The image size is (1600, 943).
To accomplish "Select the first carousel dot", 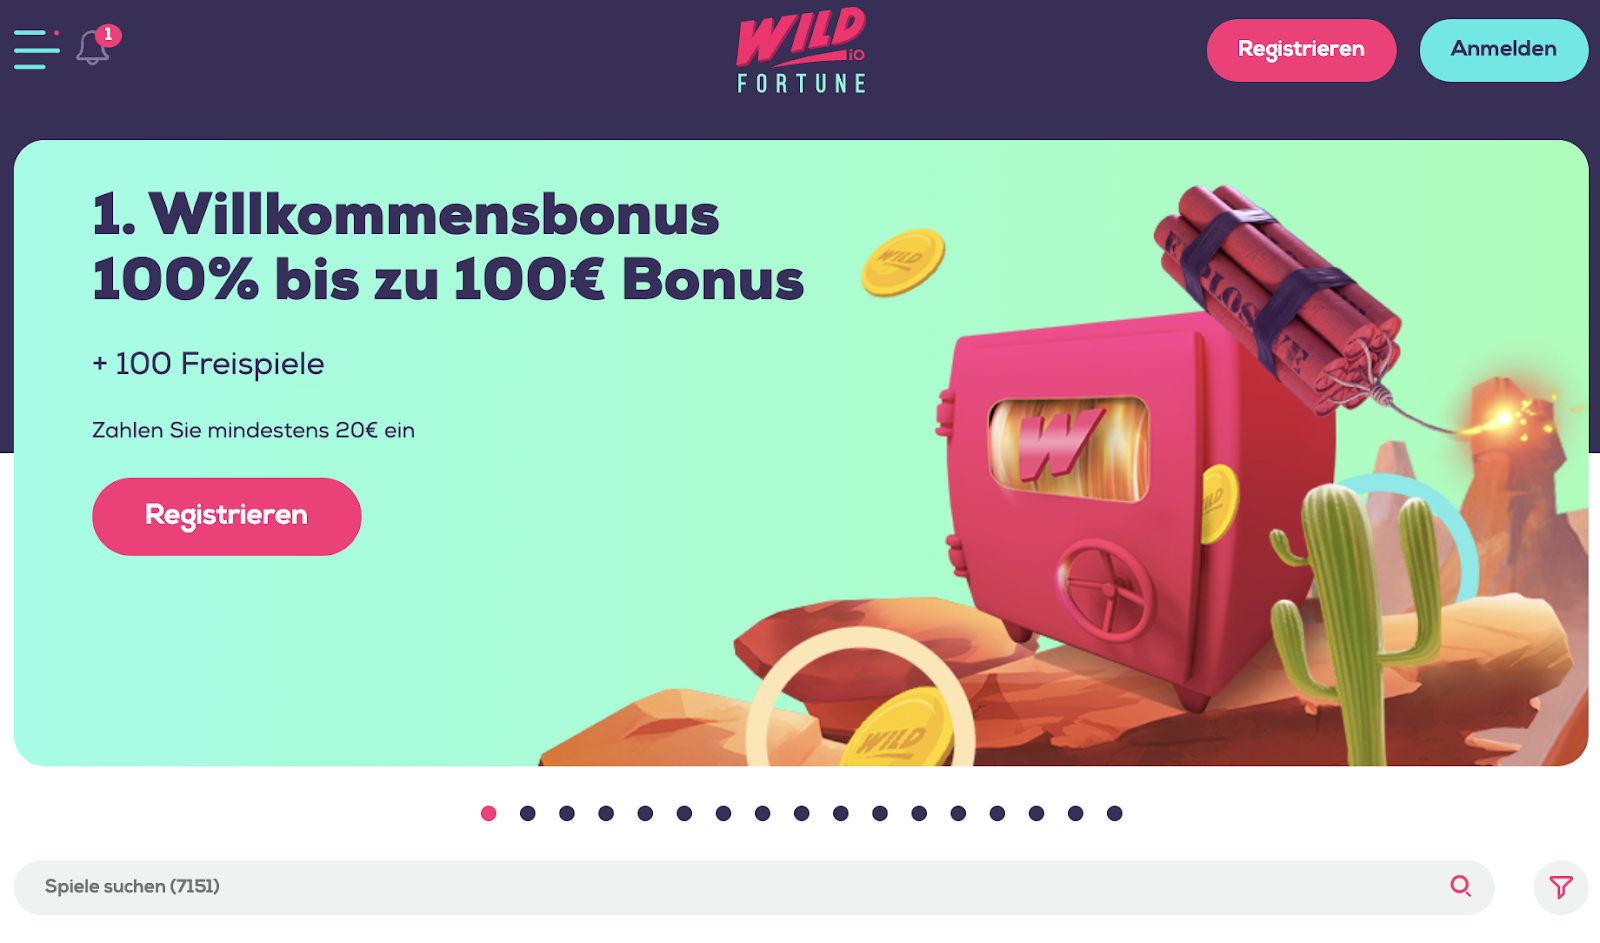I will coord(489,813).
